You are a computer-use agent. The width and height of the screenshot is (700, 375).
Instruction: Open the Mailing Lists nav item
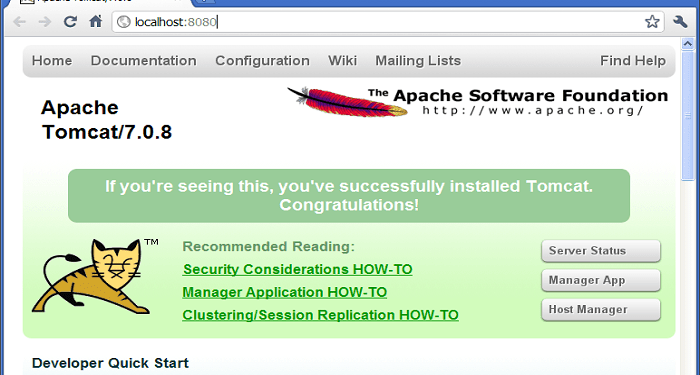tap(418, 61)
